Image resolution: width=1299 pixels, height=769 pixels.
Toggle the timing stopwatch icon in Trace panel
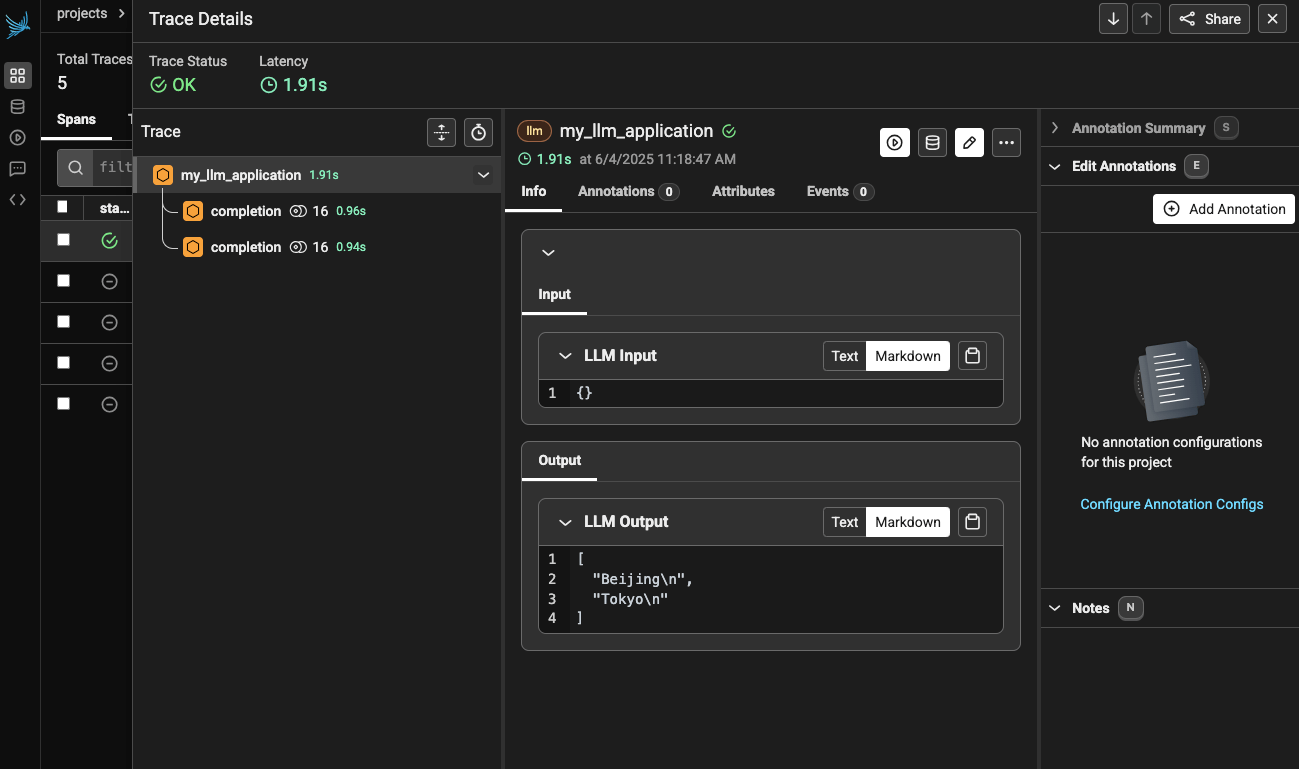pyautogui.click(x=479, y=132)
